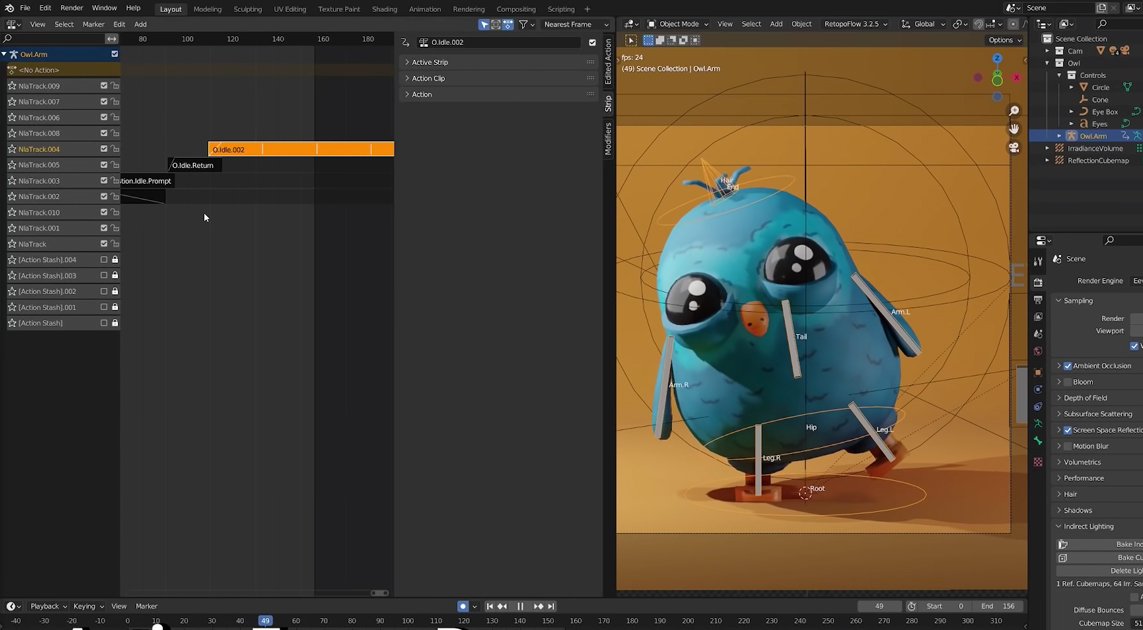Pause the animation playback

[x=520, y=606]
